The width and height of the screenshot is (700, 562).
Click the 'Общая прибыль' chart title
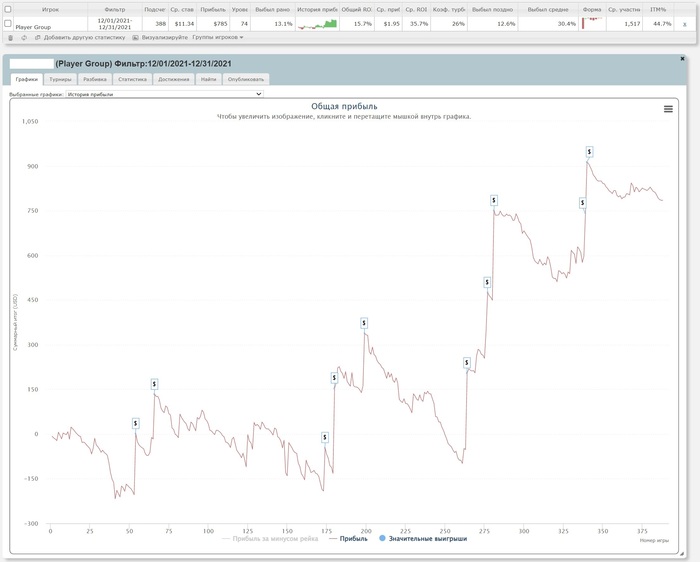pyautogui.click(x=344, y=106)
